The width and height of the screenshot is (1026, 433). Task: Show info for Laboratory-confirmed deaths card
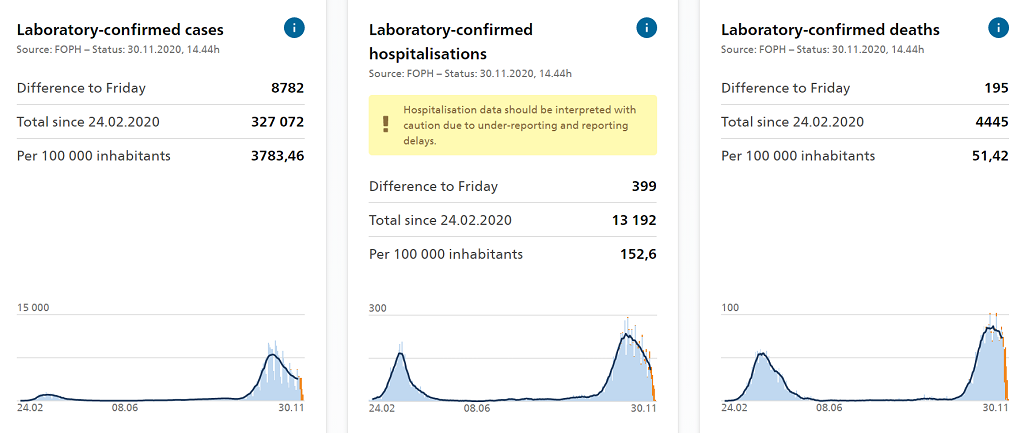coord(998,28)
